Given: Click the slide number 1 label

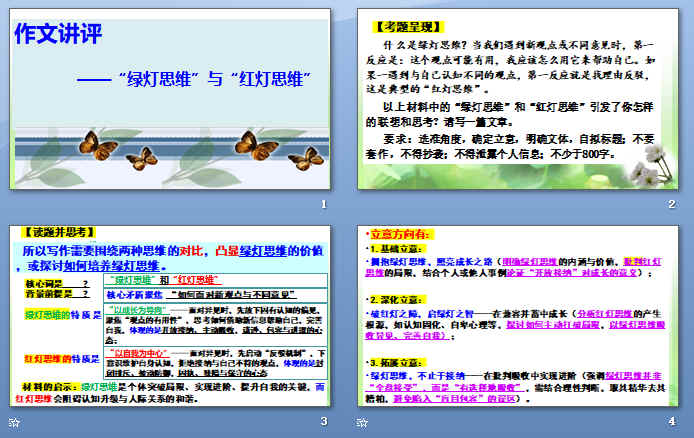Looking at the screenshot, I should [323, 205].
